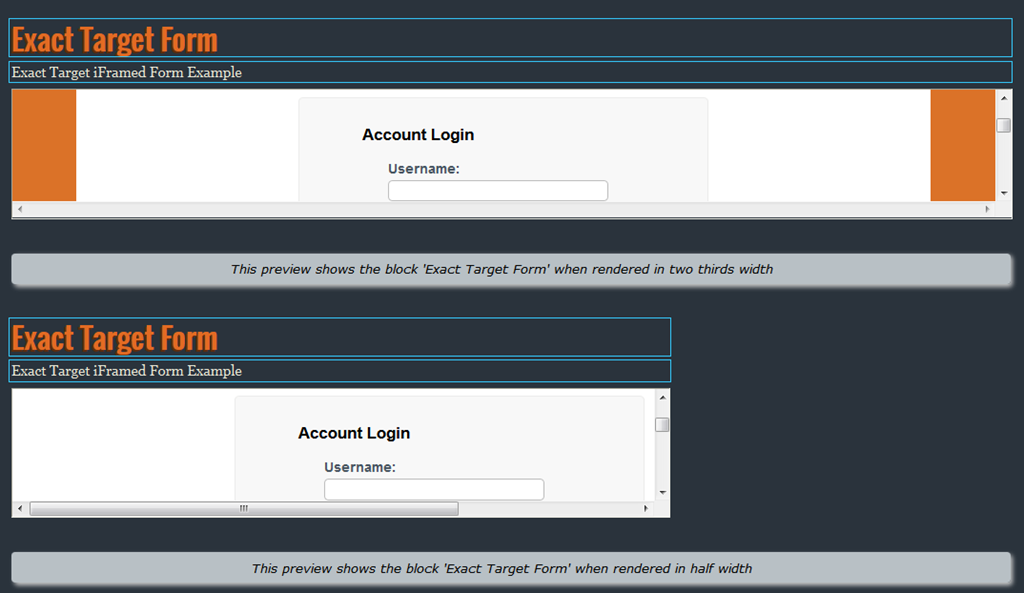Click 'Account Login' heading in half width form

coord(354,433)
